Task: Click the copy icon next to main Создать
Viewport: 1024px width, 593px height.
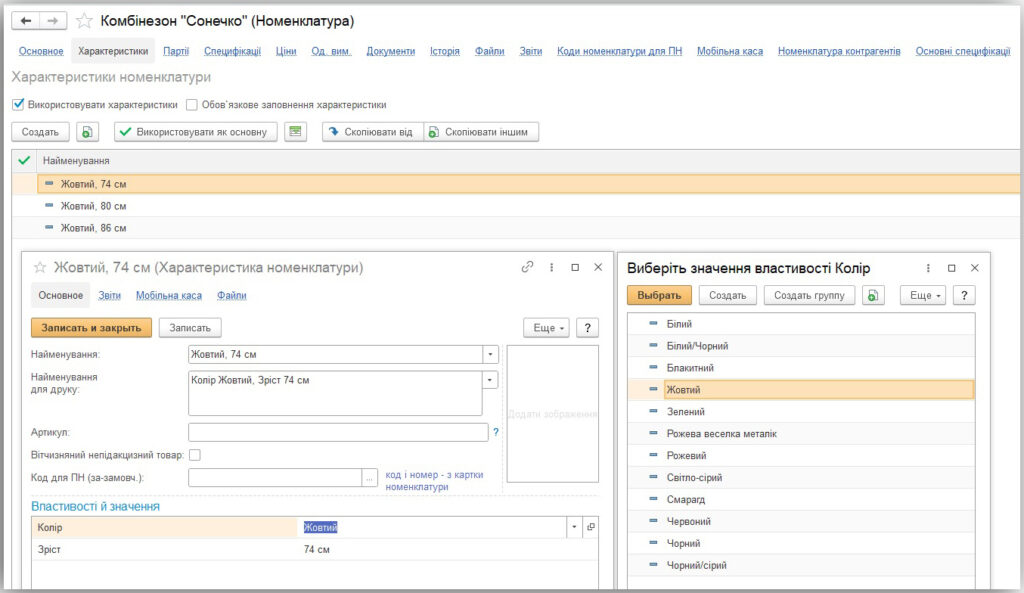Action: 88,132
